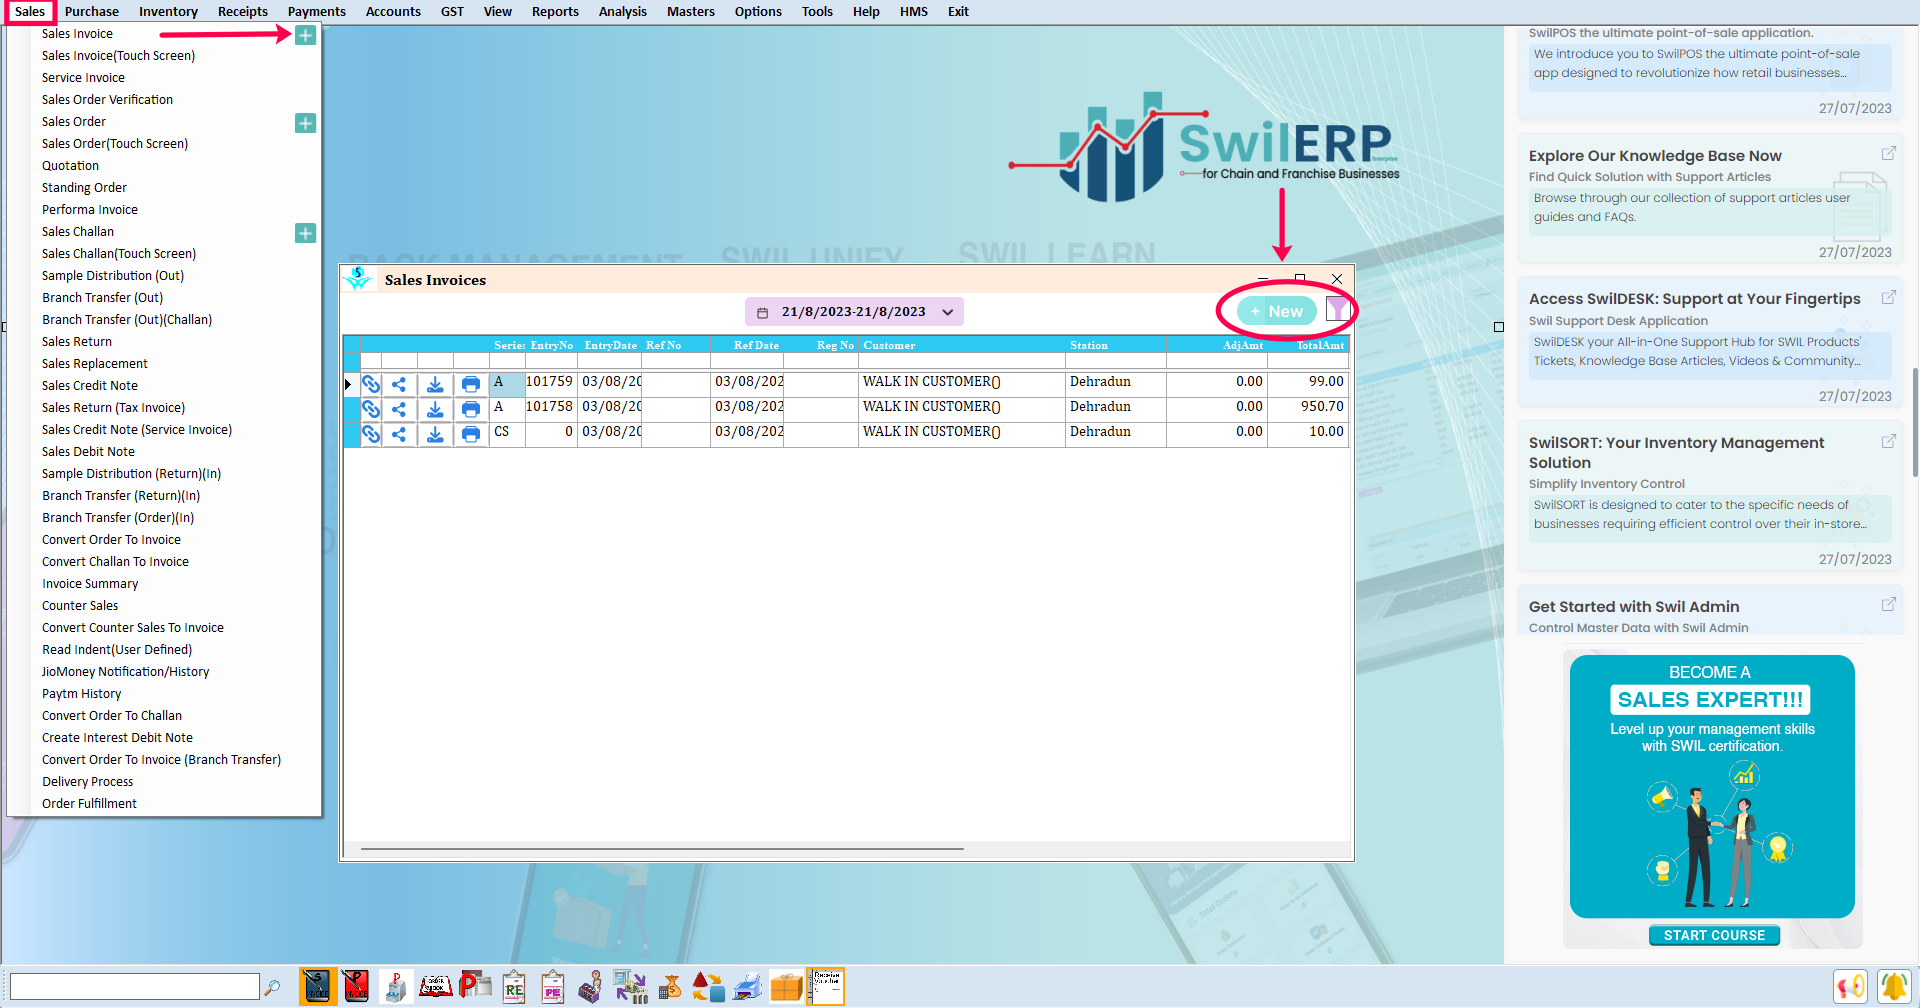The height and width of the screenshot is (1008, 1920).
Task: Open the Receive Voucher shortcut icon
Action: pyautogui.click(x=827, y=986)
